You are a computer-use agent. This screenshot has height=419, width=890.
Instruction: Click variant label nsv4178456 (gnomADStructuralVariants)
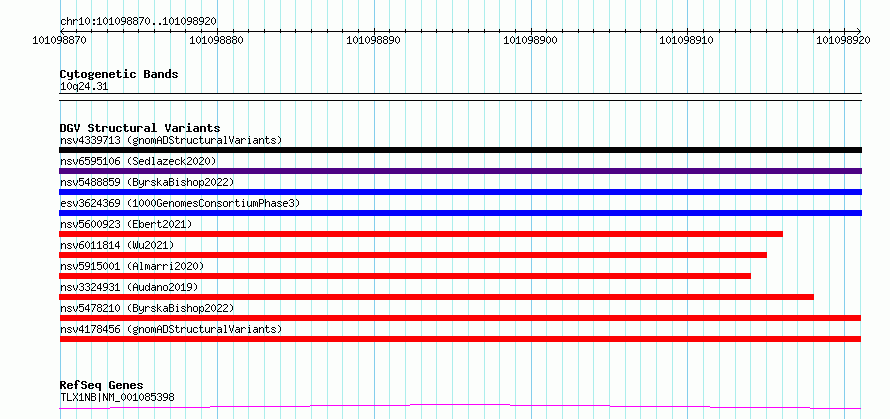[171, 329]
